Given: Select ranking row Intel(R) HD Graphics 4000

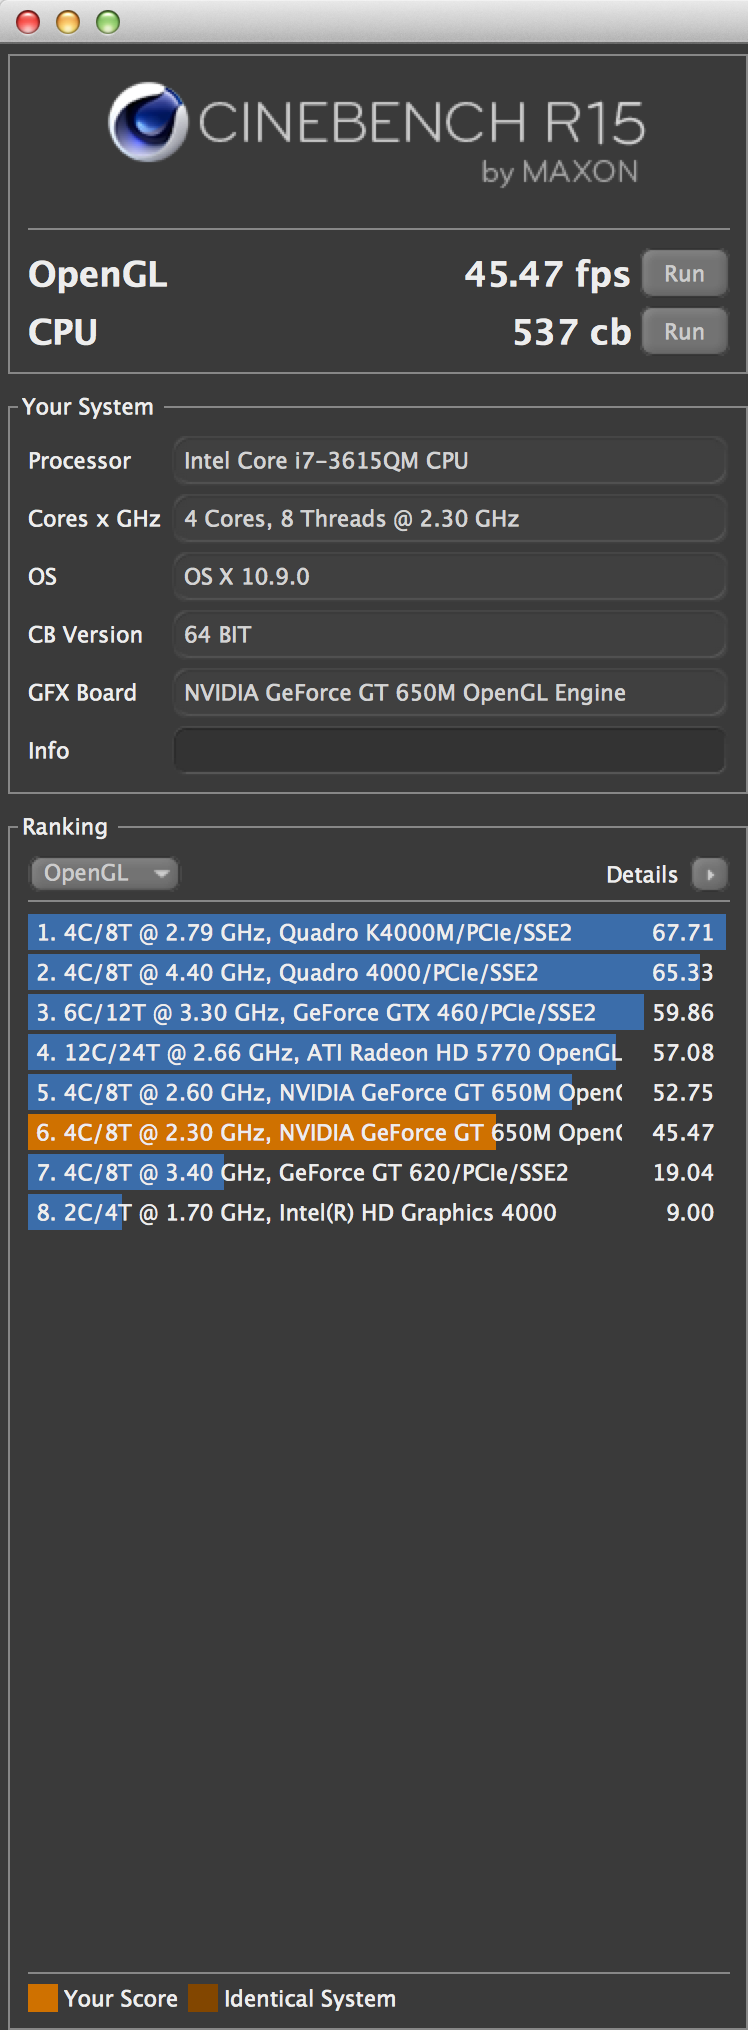Looking at the screenshot, I should (x=377, y=1212).
